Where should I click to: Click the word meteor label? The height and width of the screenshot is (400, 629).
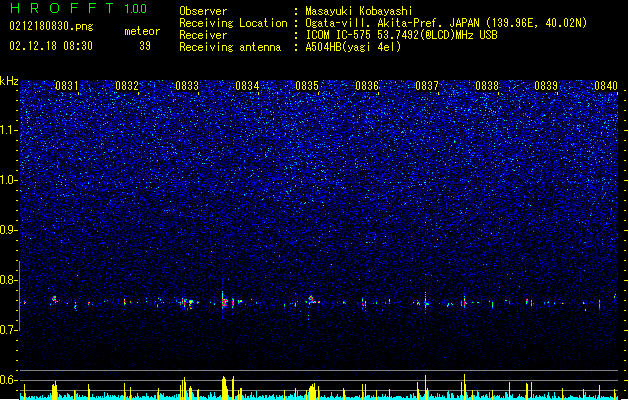(x=142, y=31)
